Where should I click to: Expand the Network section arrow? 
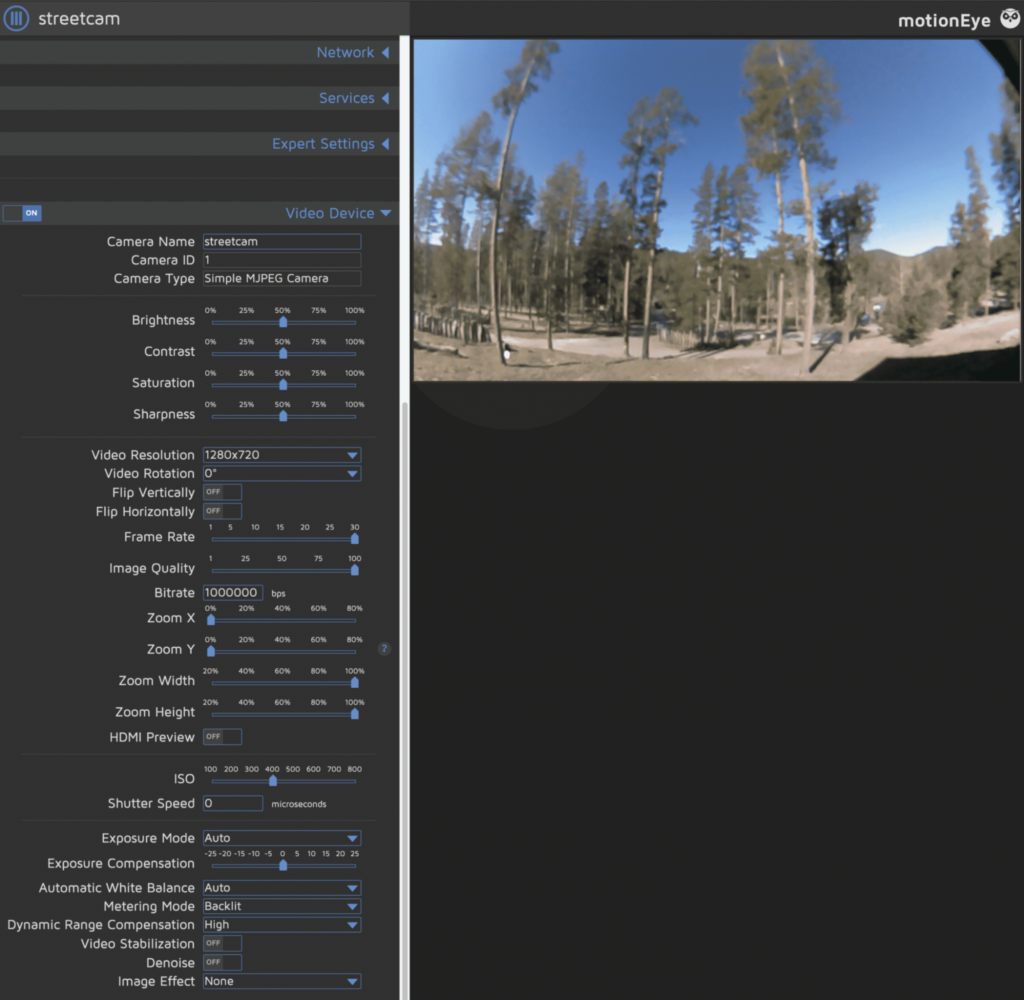(385, 53)
